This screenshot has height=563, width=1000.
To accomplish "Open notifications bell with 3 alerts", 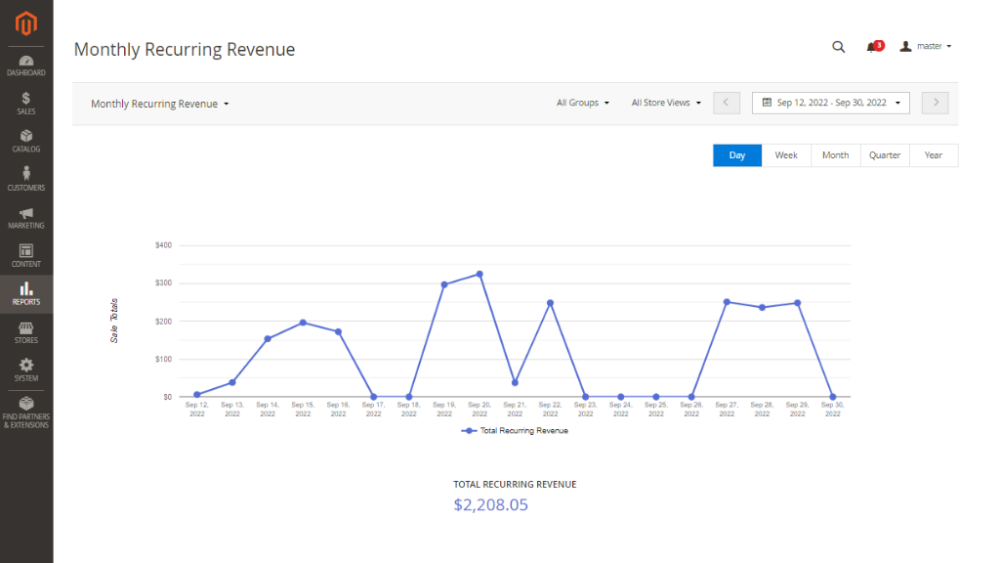I will click(x=874, y=47).
